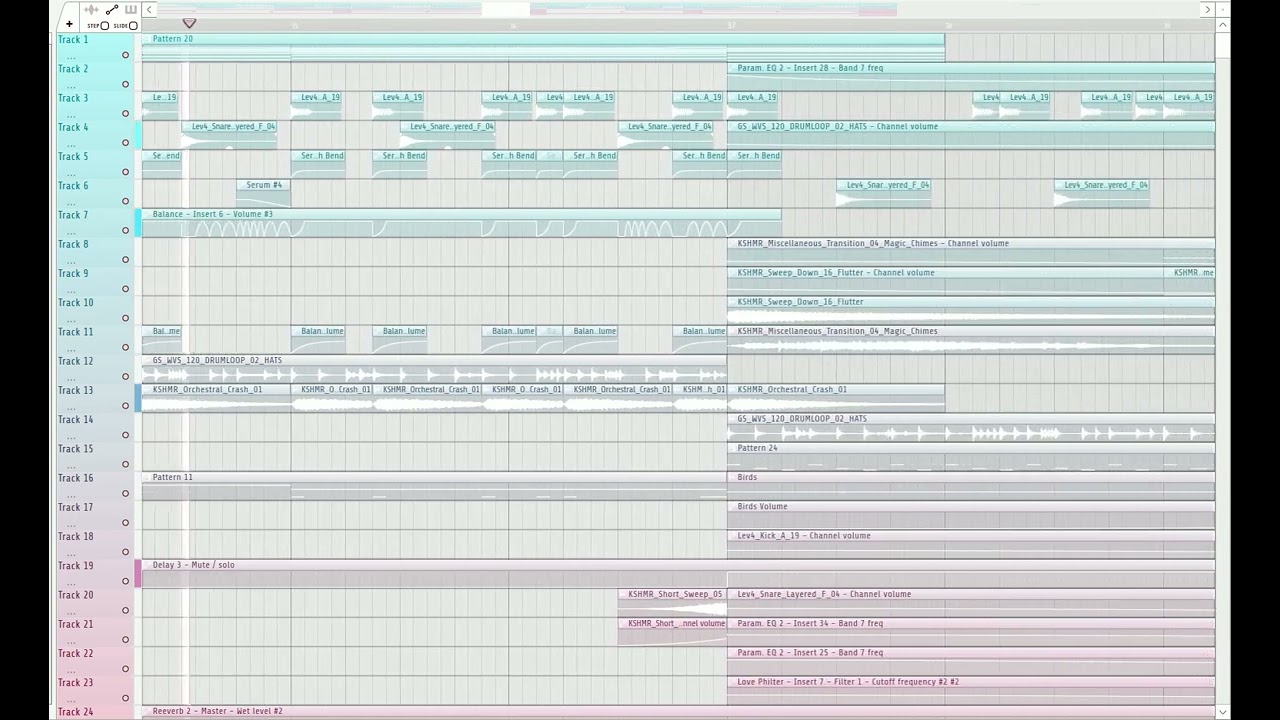Enable the STEP checkbox
The width and height of the screenshot is (1280, 720).
pos(105,26)
